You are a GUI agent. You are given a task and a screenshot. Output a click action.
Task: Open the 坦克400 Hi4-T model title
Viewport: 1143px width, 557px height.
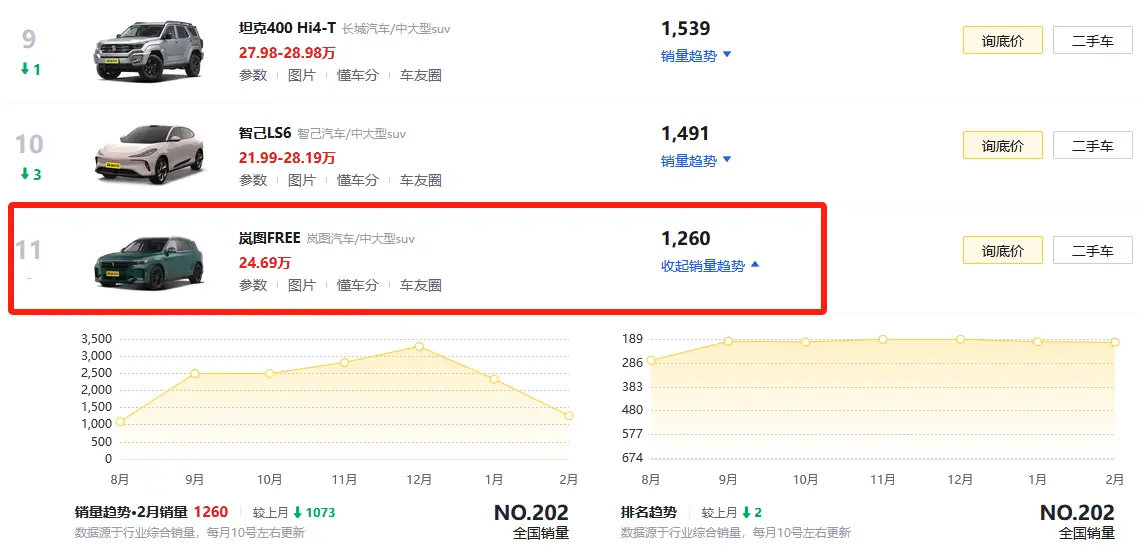coord(287,28)
